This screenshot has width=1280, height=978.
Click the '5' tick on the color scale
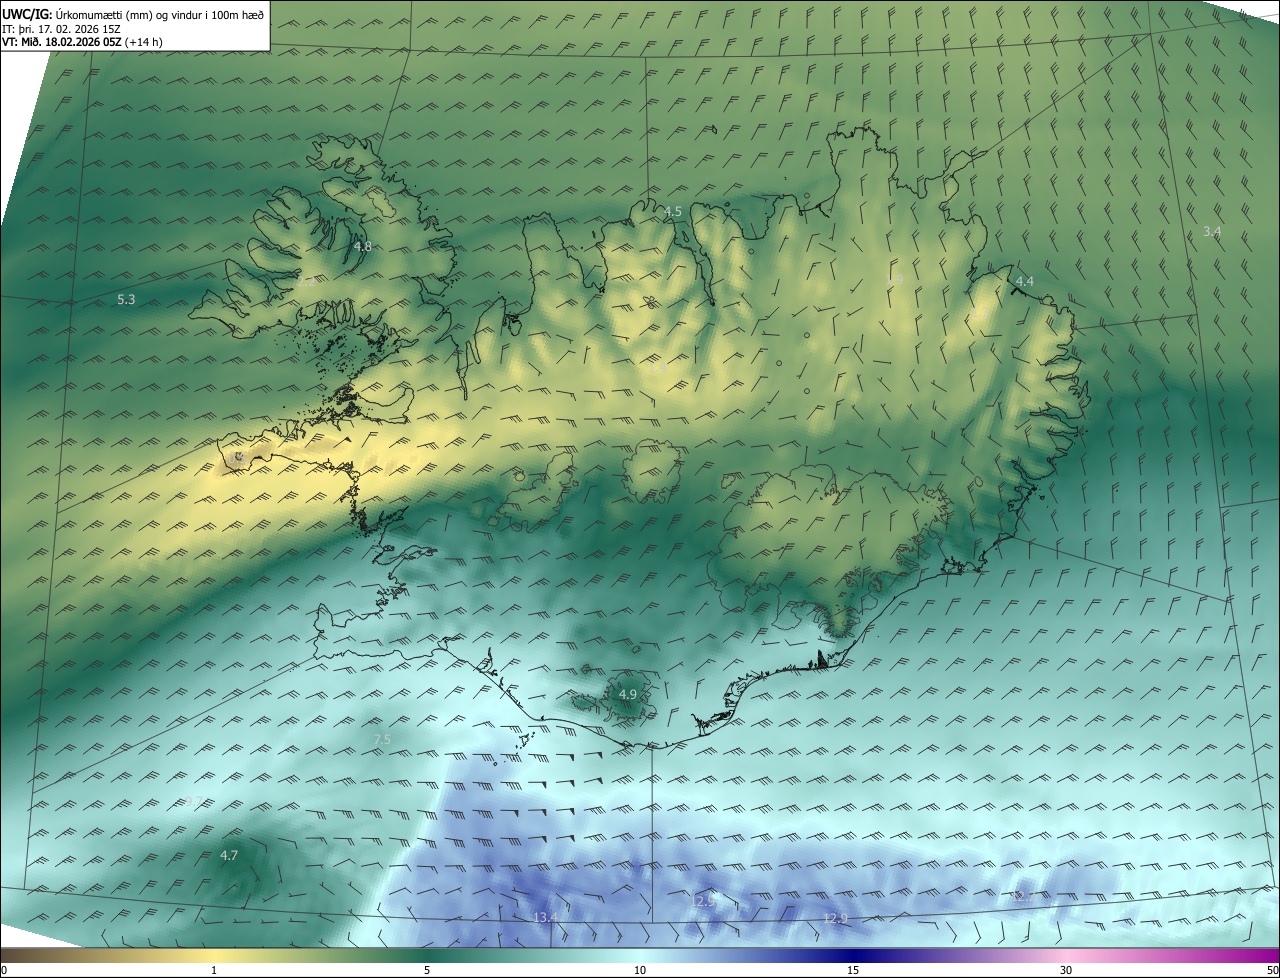[x=427, y=970]
